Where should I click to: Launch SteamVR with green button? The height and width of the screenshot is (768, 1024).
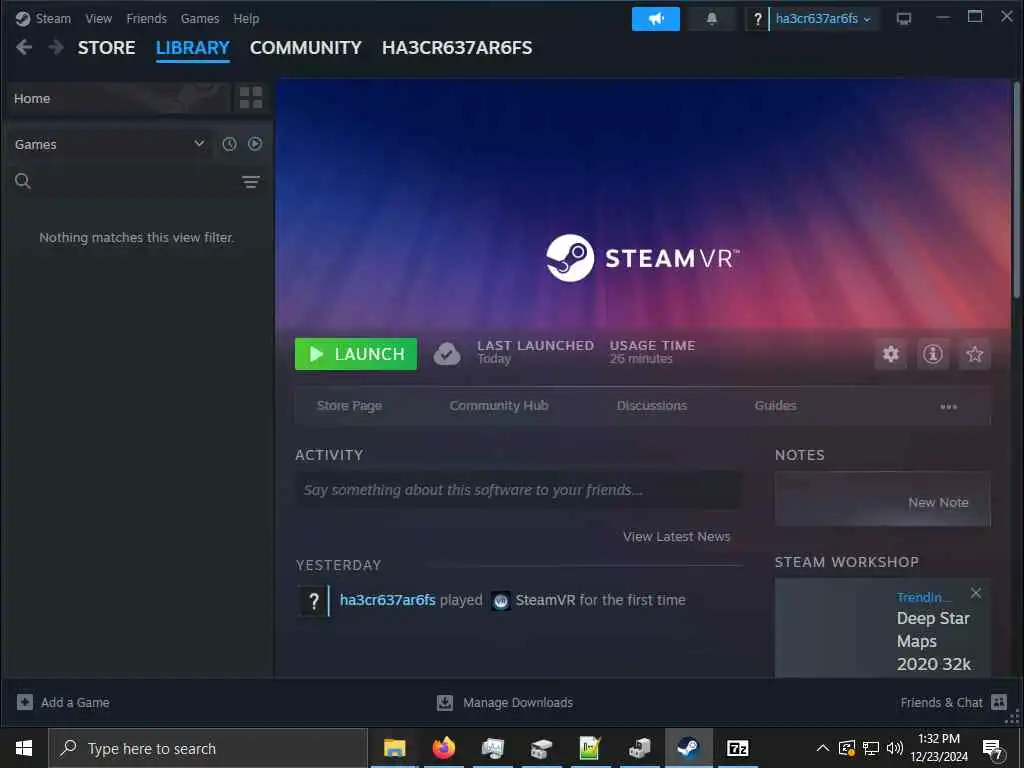(356, 354)
